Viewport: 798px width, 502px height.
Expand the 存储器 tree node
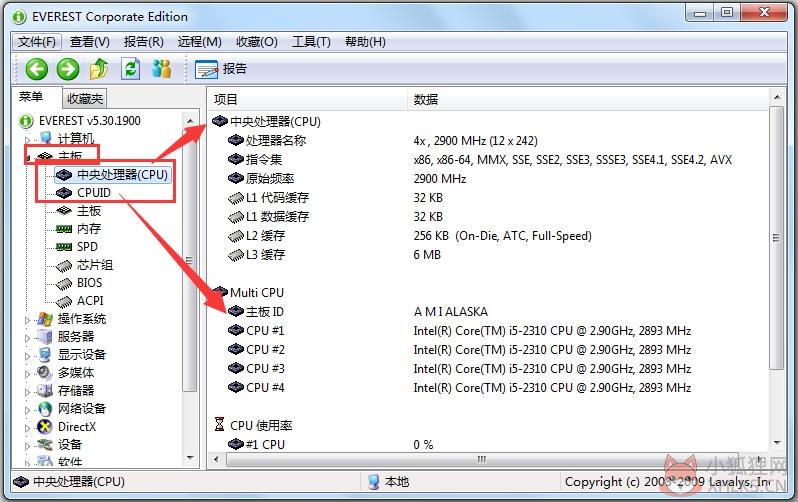tap(27, 392)
